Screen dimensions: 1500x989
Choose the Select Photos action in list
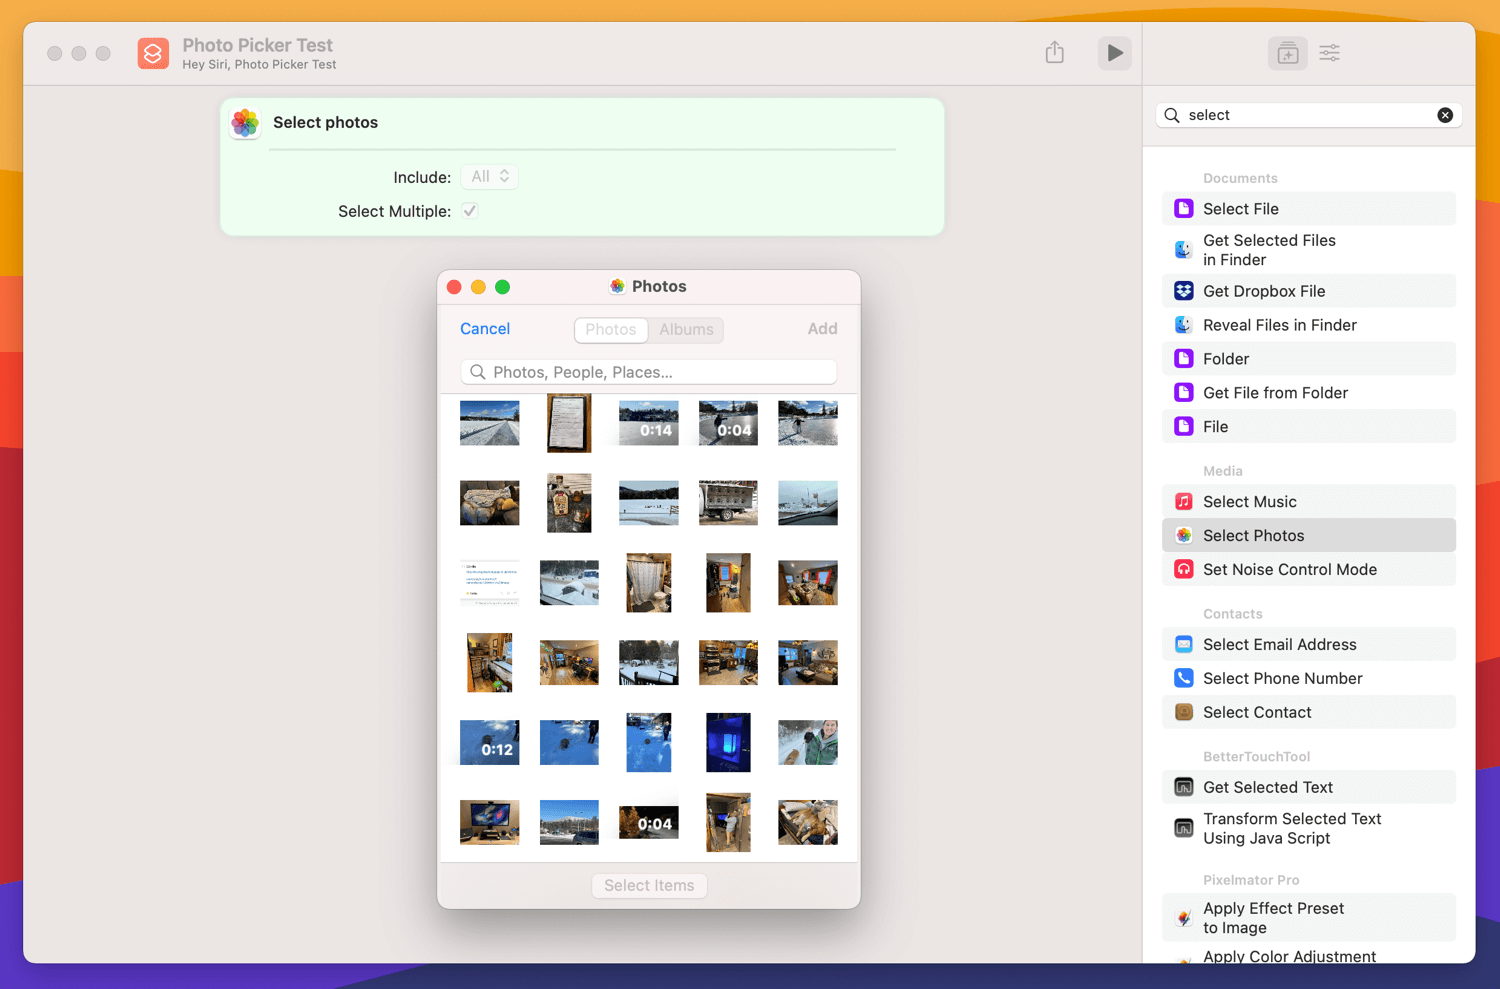click(x=1308, y=536)
